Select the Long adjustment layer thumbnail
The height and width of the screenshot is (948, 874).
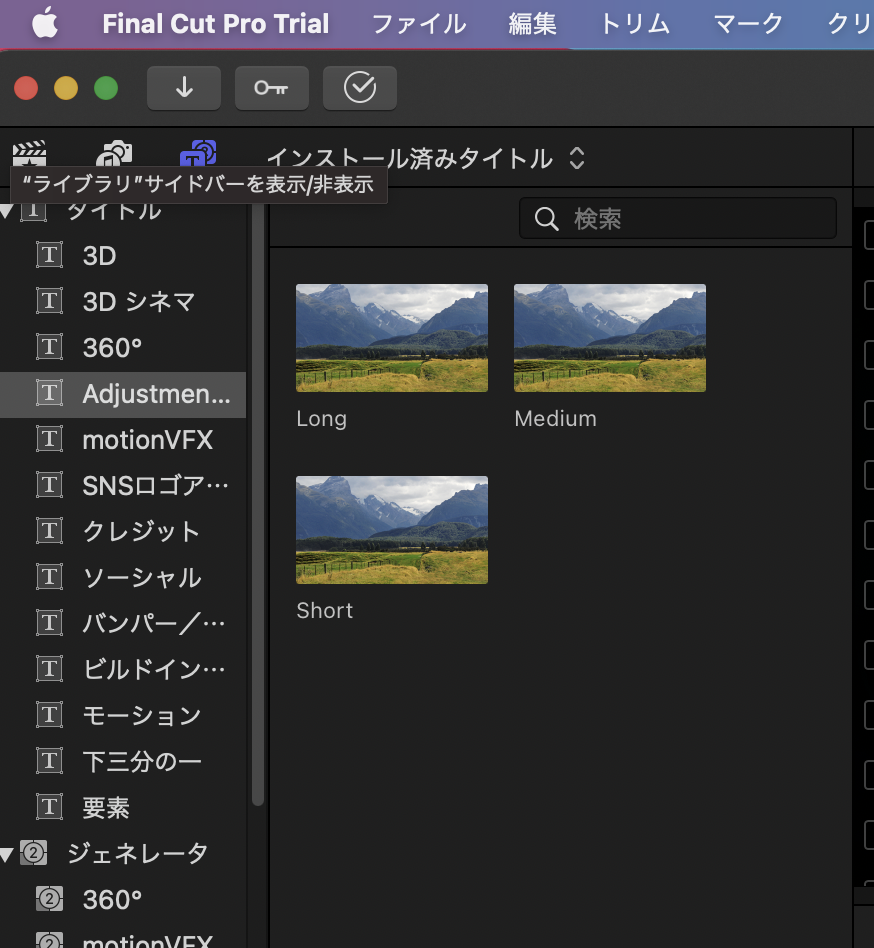click(392, 338)
